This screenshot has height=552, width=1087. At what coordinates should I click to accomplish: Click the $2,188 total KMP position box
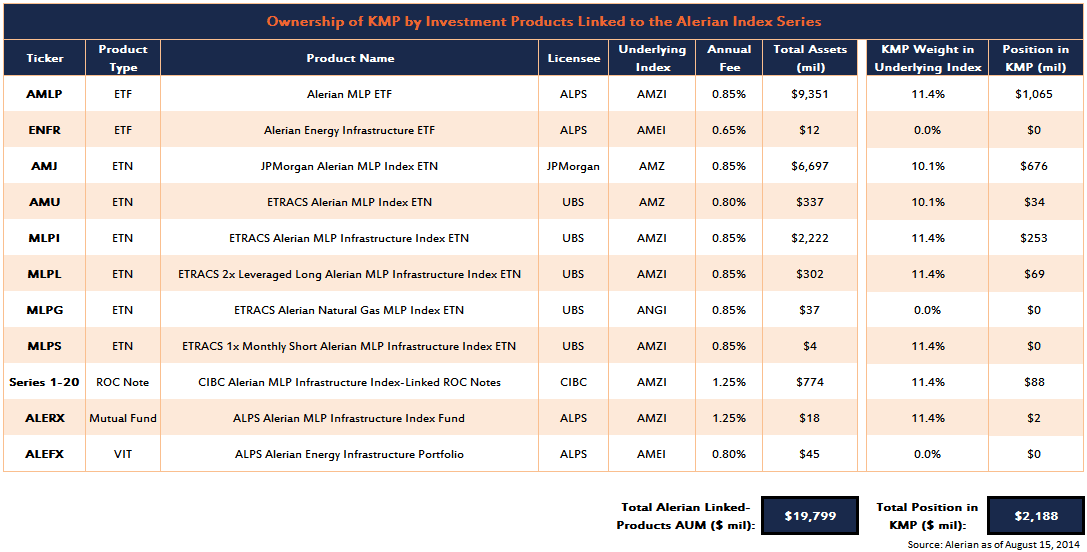point(1035,516)
